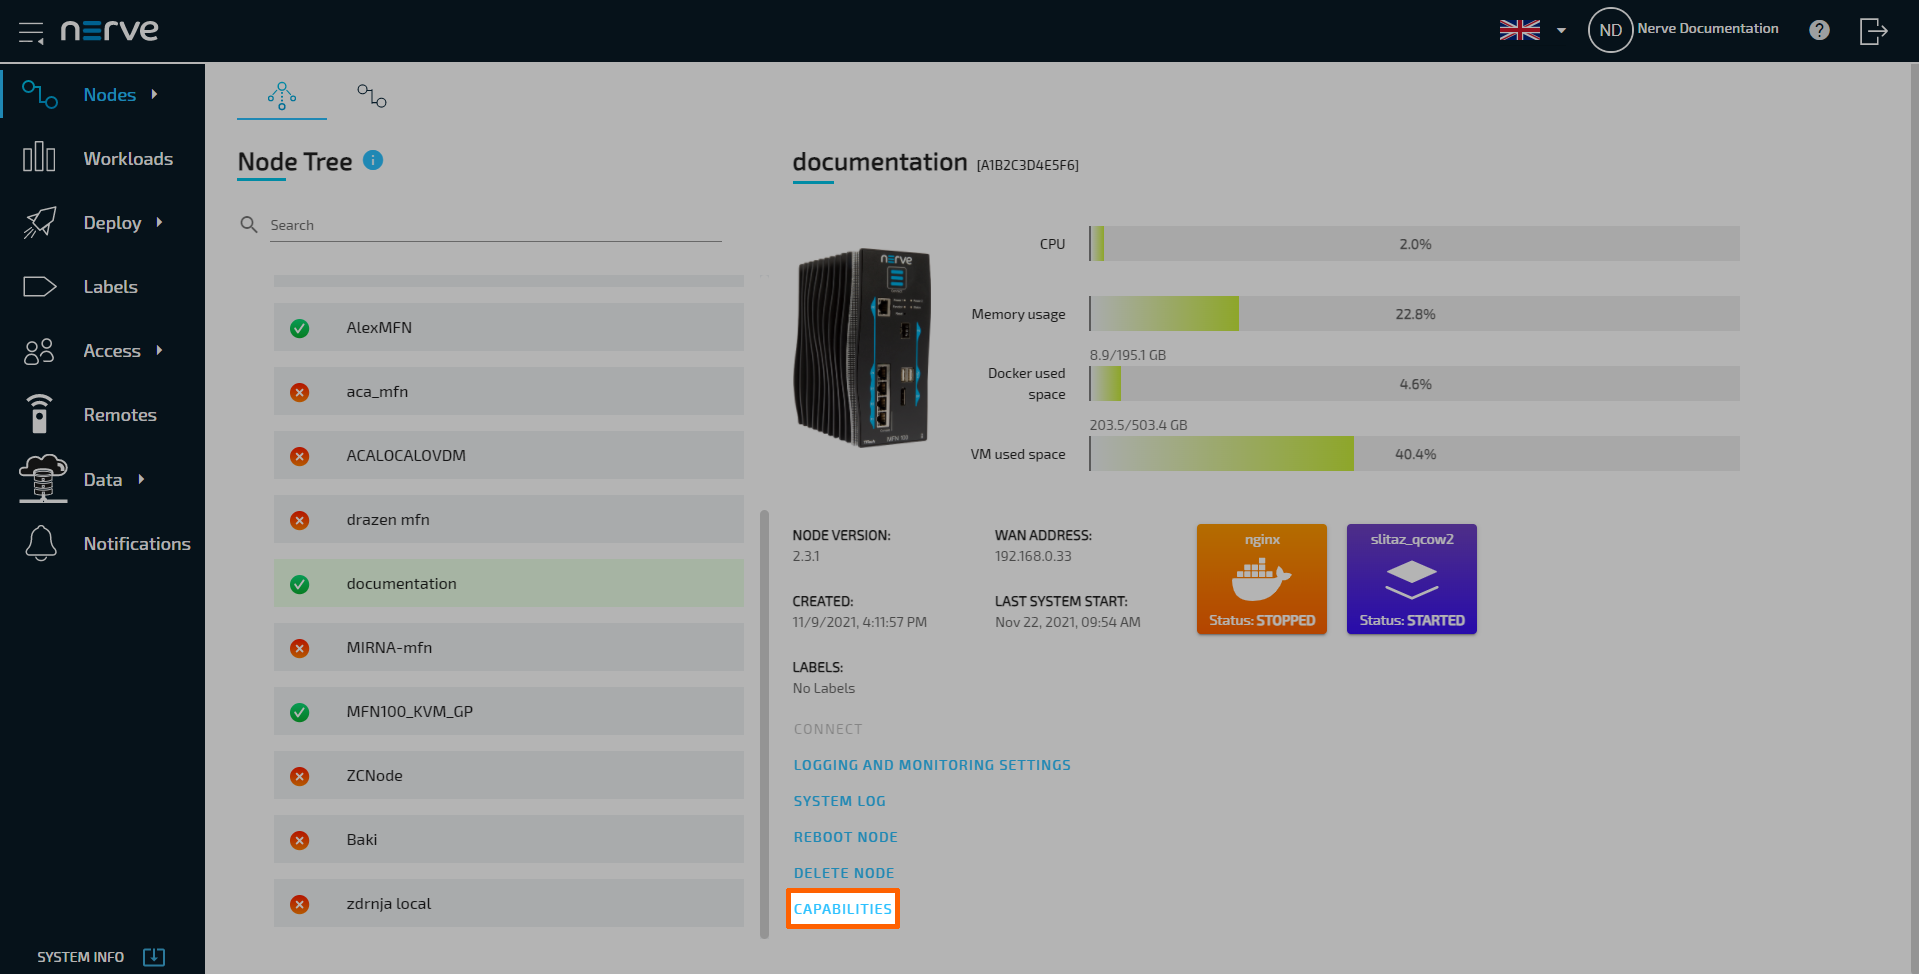Open Remotes in the sidebar

tap(119, 415)
